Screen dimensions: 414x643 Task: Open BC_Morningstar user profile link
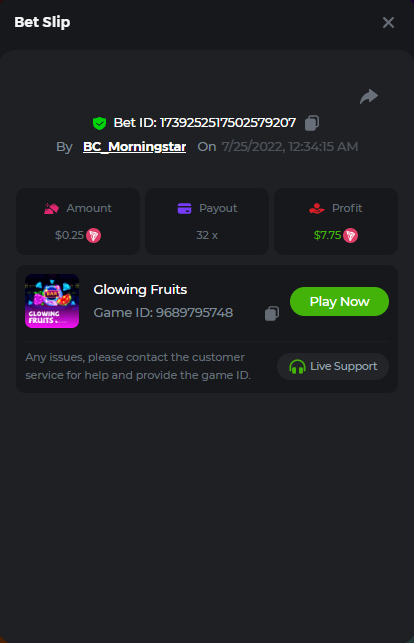point(134,147)
